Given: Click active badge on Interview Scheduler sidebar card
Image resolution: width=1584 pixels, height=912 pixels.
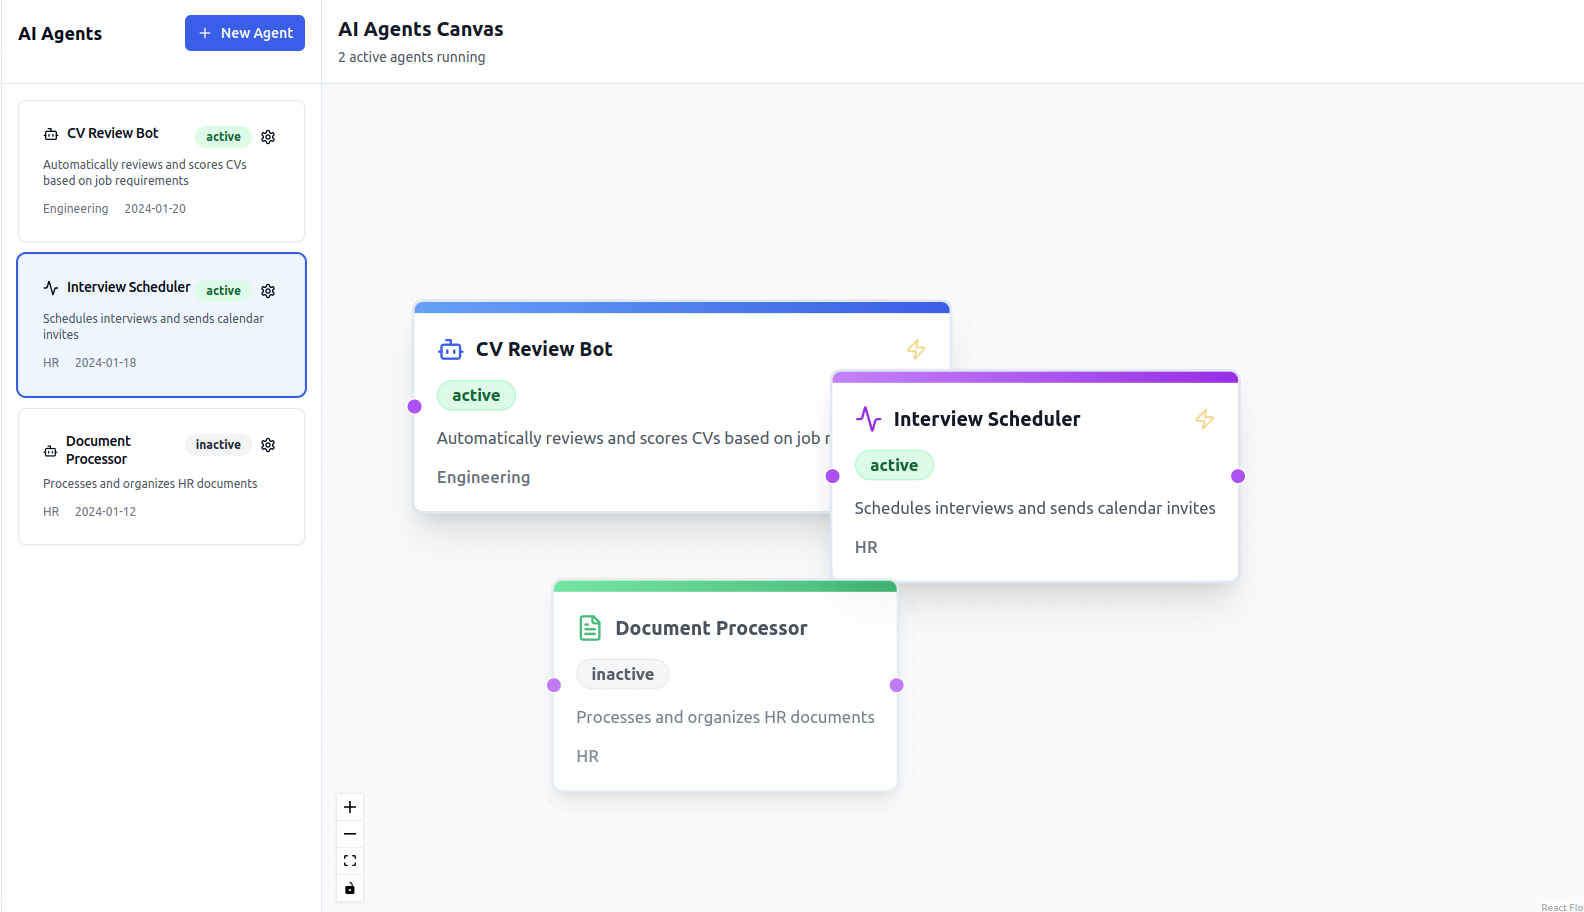Looking at the screenshot, I should coord(223,291).
